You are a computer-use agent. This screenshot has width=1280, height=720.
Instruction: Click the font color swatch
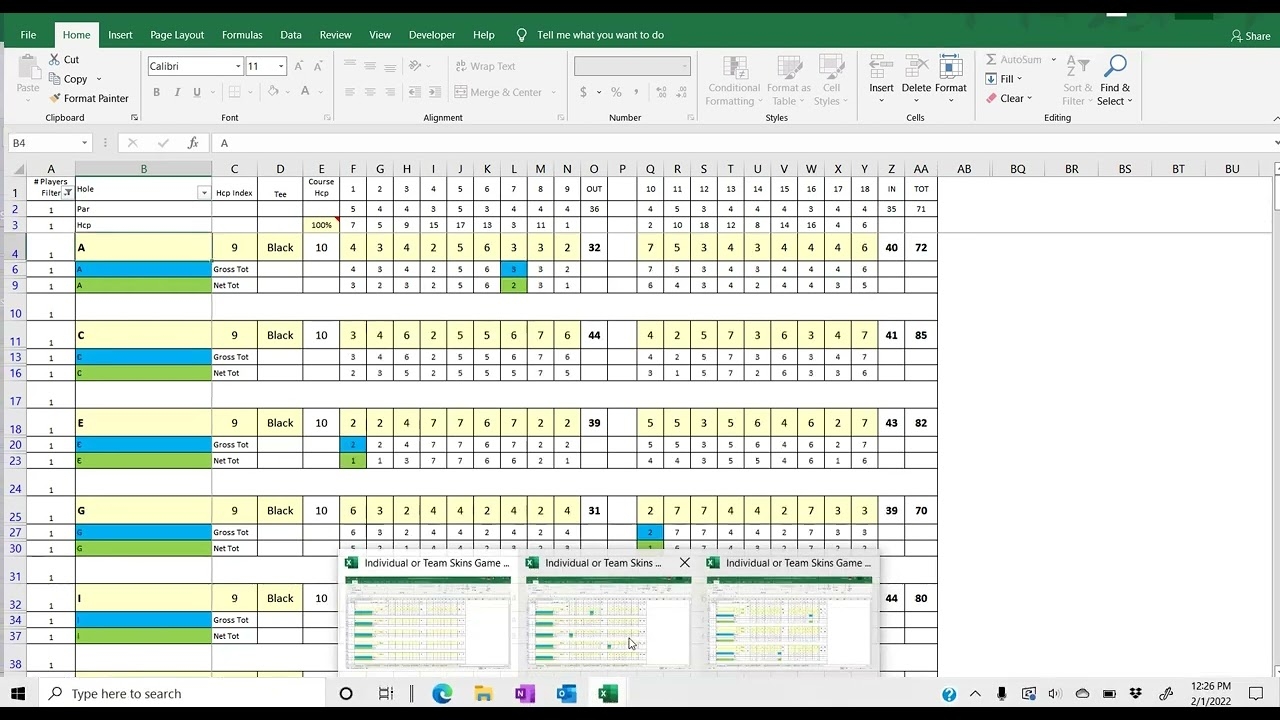pyautogui.click(x=304, y=91)
